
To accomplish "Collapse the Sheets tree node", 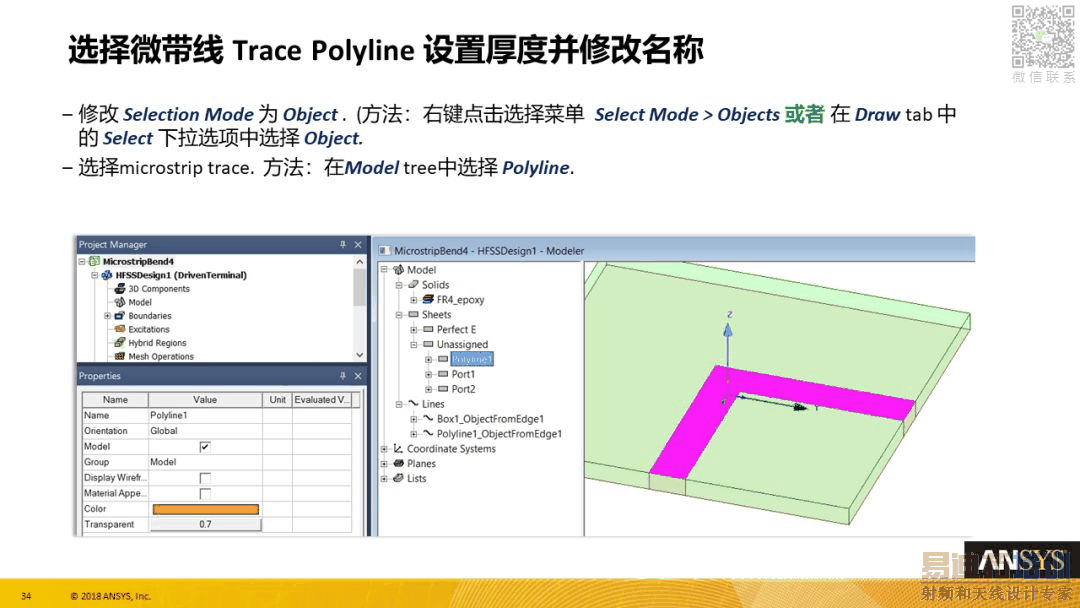I will pyautogui.click(x=399, y=315).
